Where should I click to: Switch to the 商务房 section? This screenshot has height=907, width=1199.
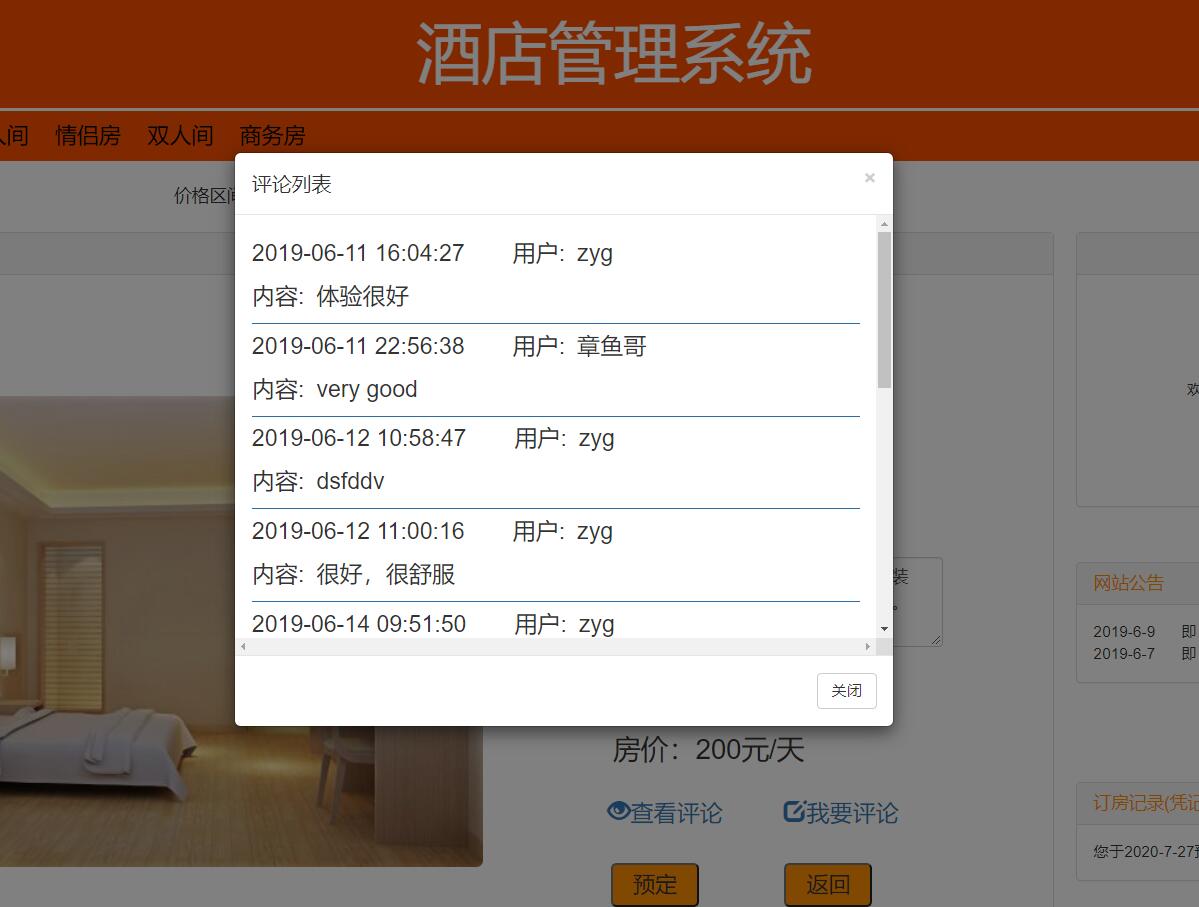click(271, 136)
